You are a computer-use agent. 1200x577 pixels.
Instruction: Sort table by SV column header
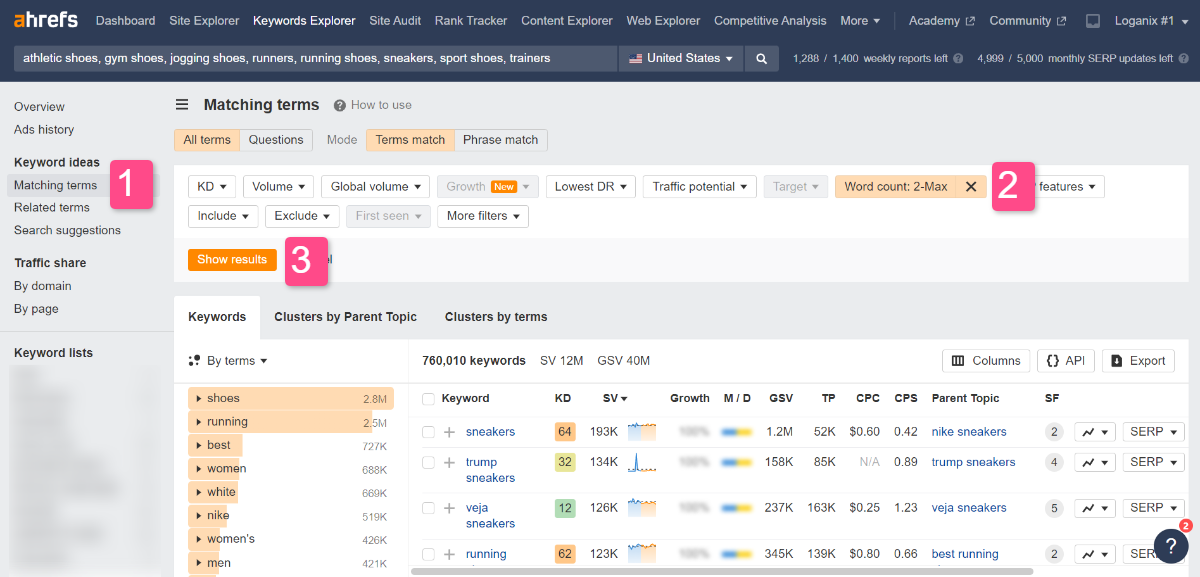616,398
